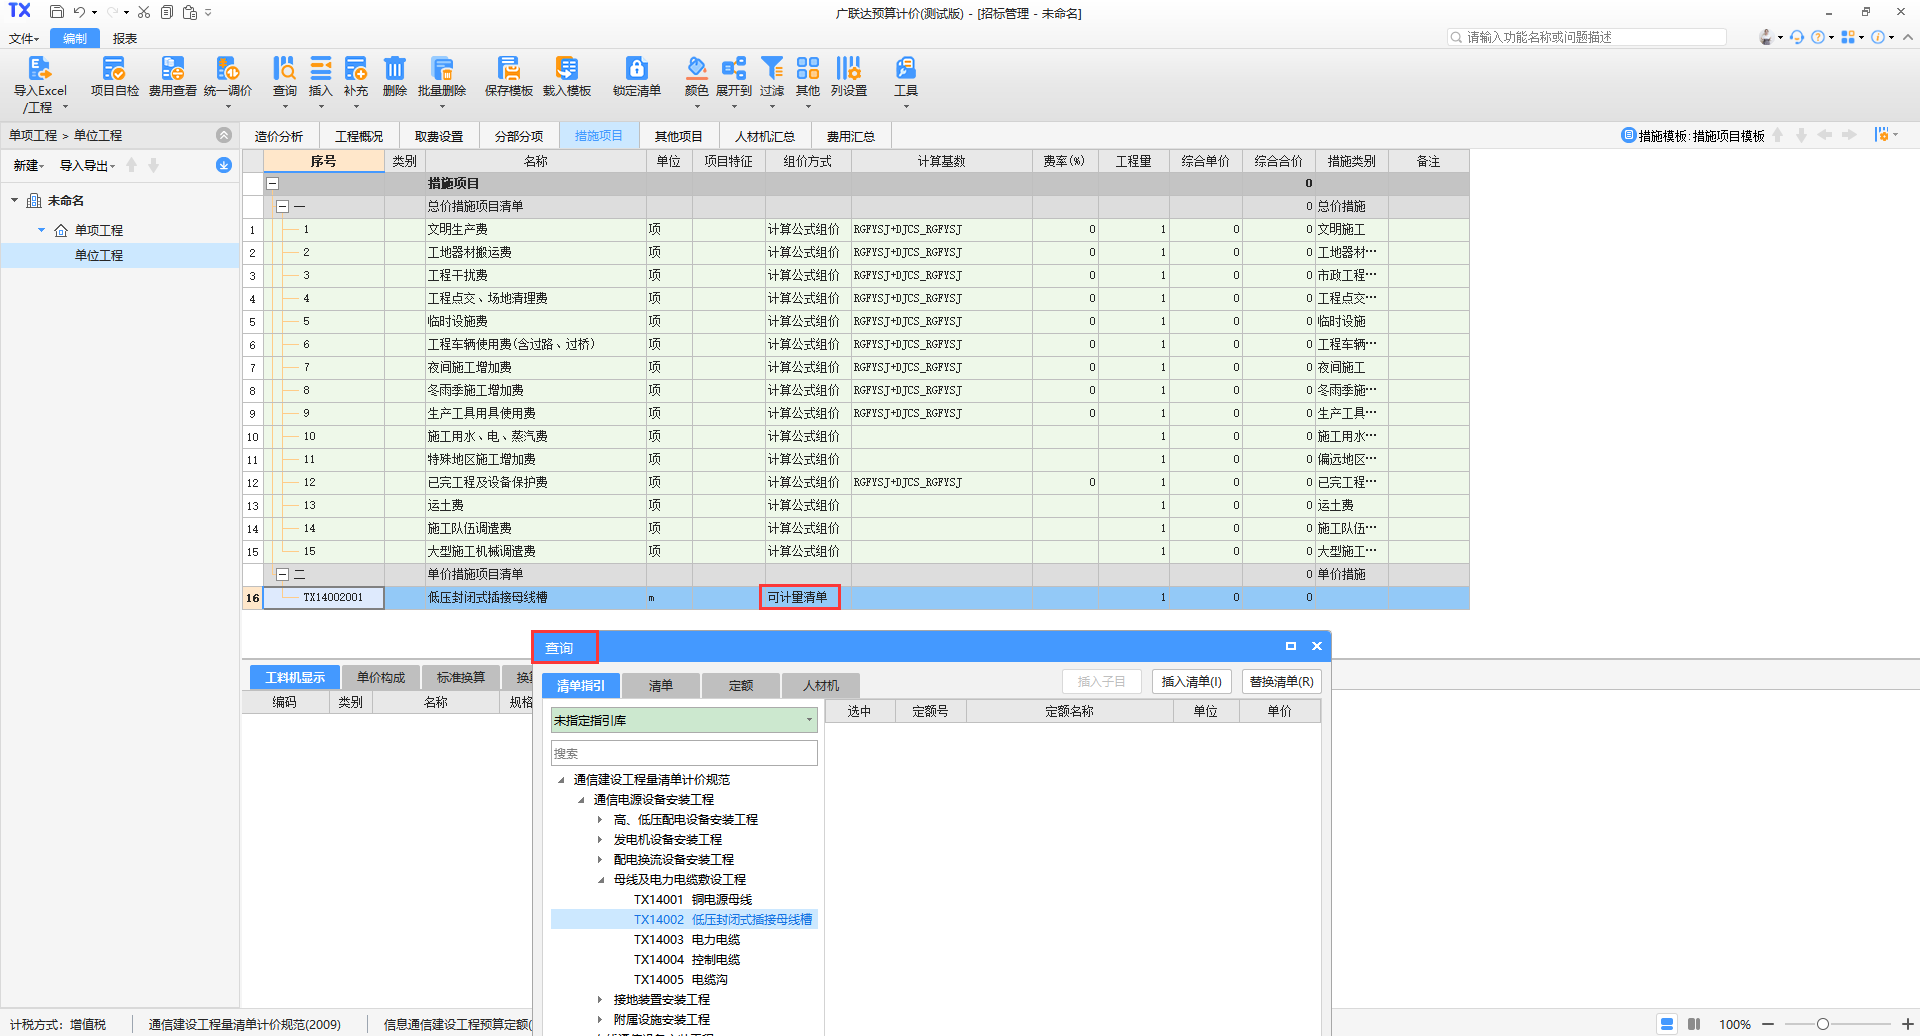Open the 定额 tab in query dialog
Viewport: 1920px width, 1036px height.
pyautogui.click(x=740, y=686)
